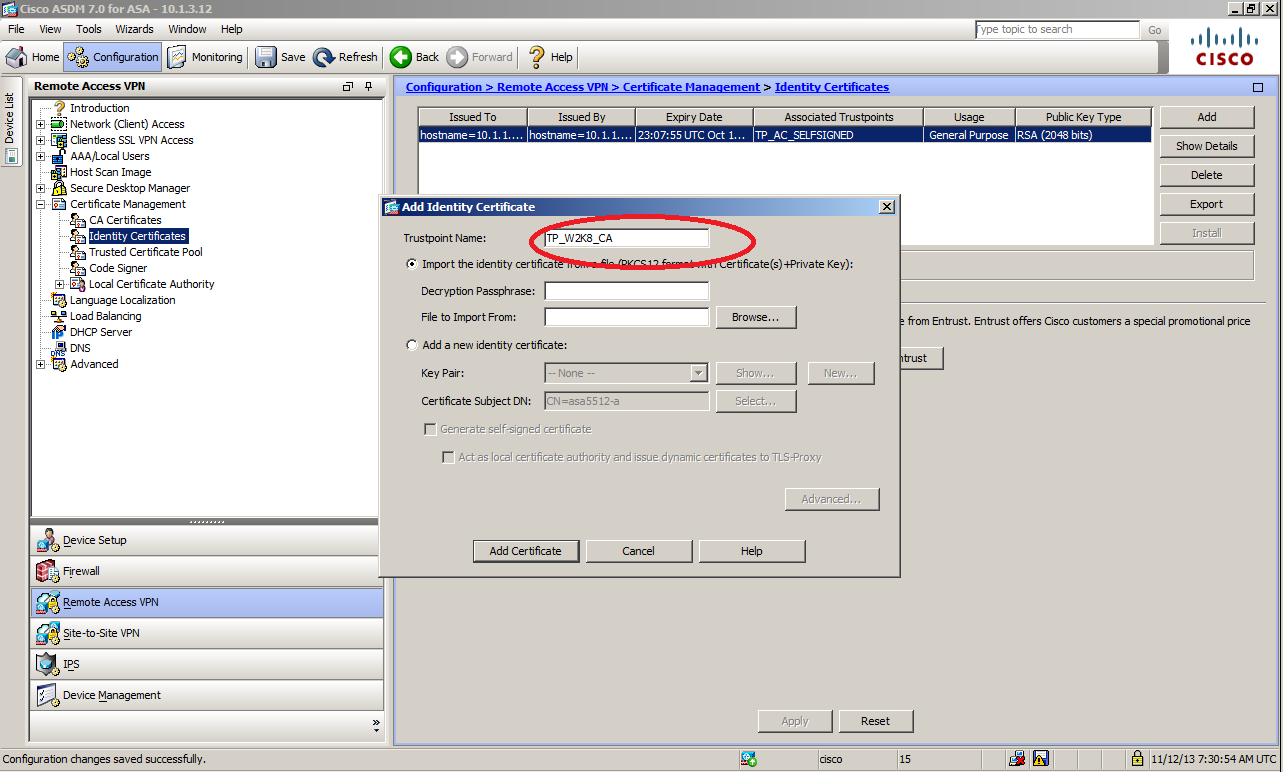
Task: Click the padlock icon in status bar
Action: pyautogui.click(x=1136, y=759)
